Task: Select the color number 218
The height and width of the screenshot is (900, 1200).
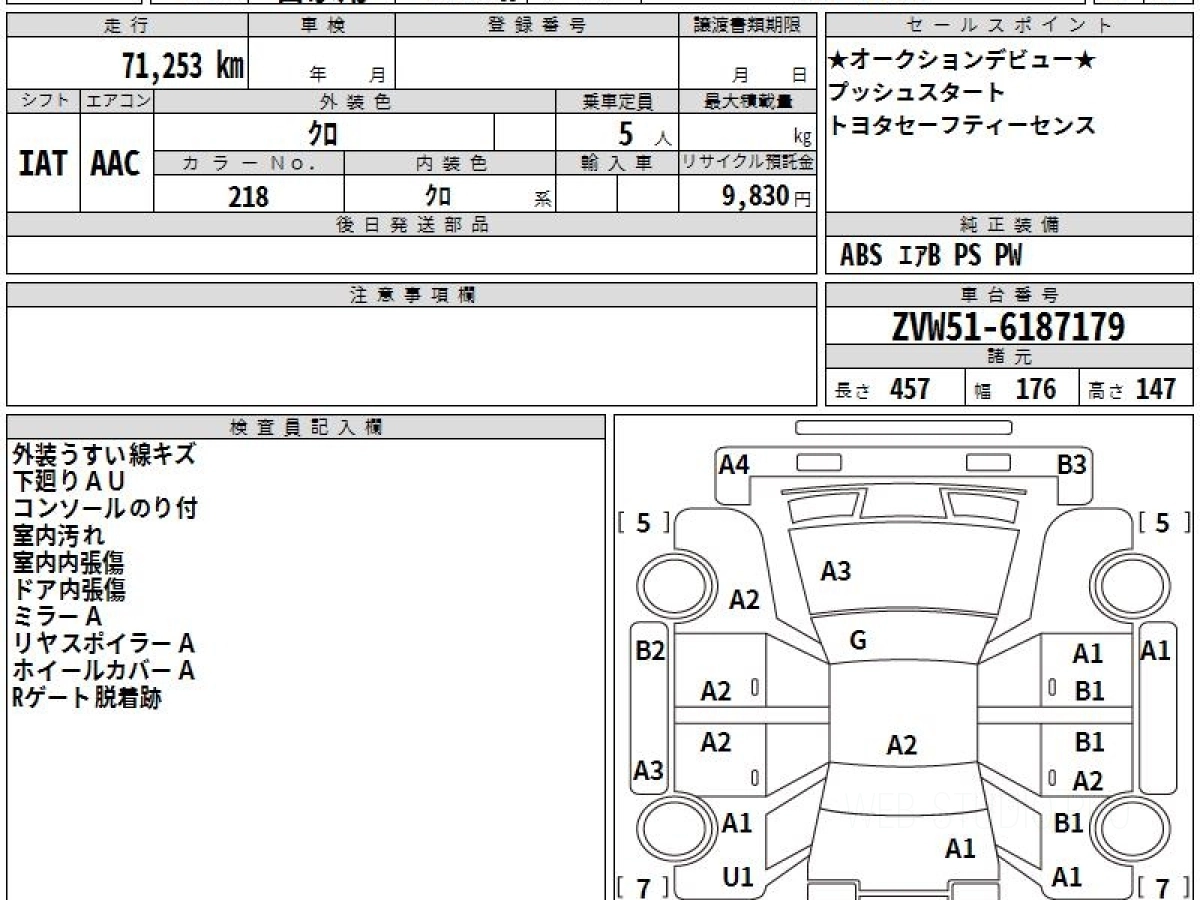Action: click(x=249, y=196)
